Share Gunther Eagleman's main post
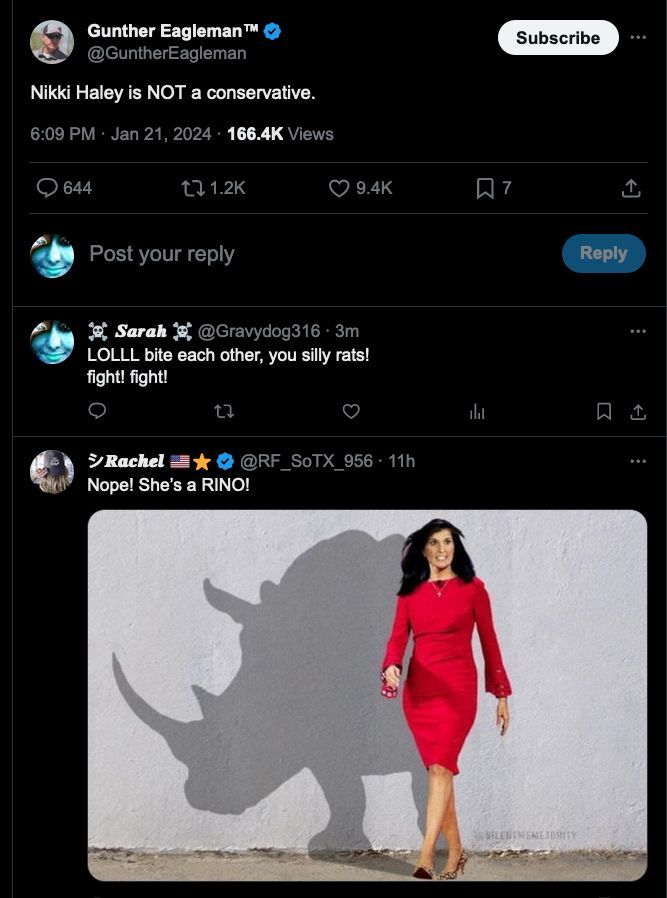 click(x=631, y=188)
